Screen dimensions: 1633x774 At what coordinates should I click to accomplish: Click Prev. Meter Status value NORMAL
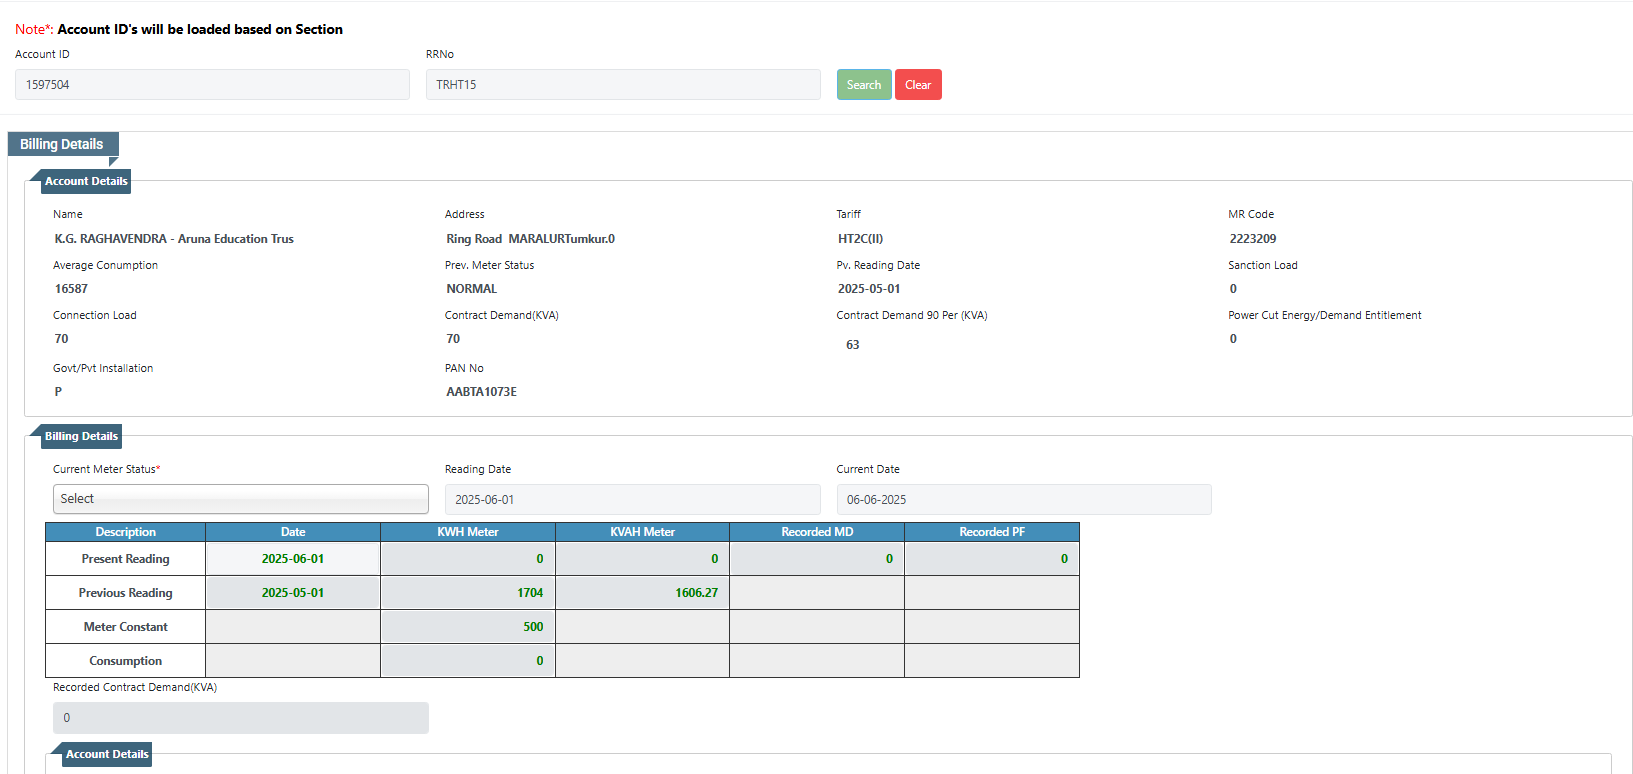click(x=472, y=289)
